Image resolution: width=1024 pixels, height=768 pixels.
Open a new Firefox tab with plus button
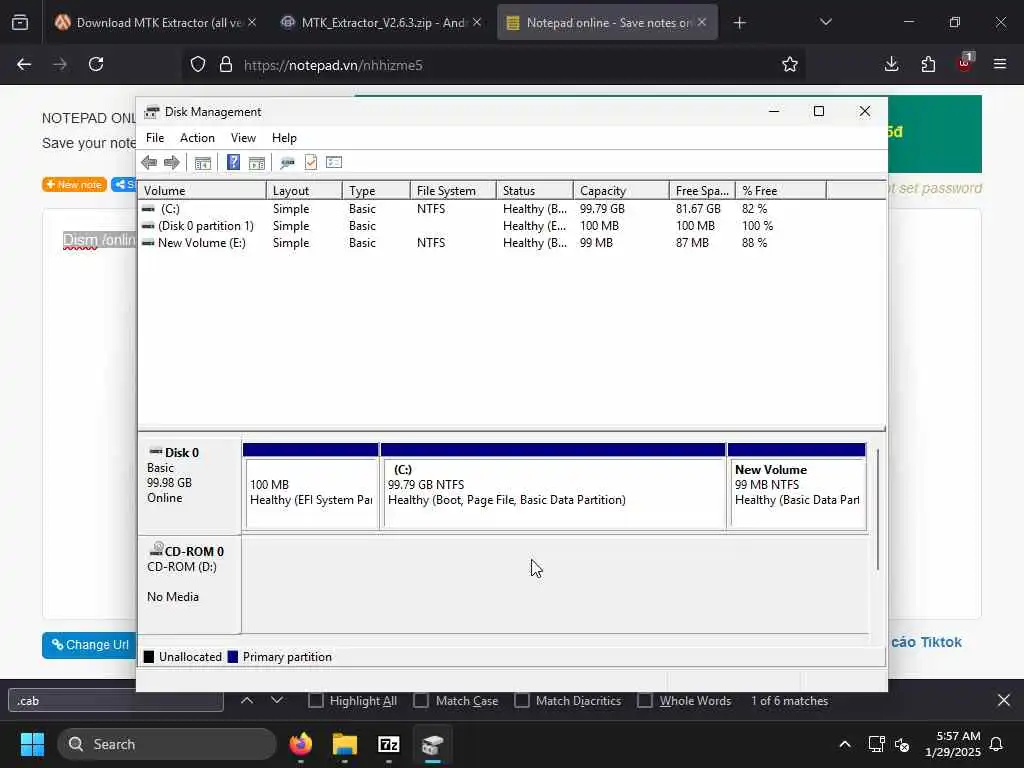739,23
